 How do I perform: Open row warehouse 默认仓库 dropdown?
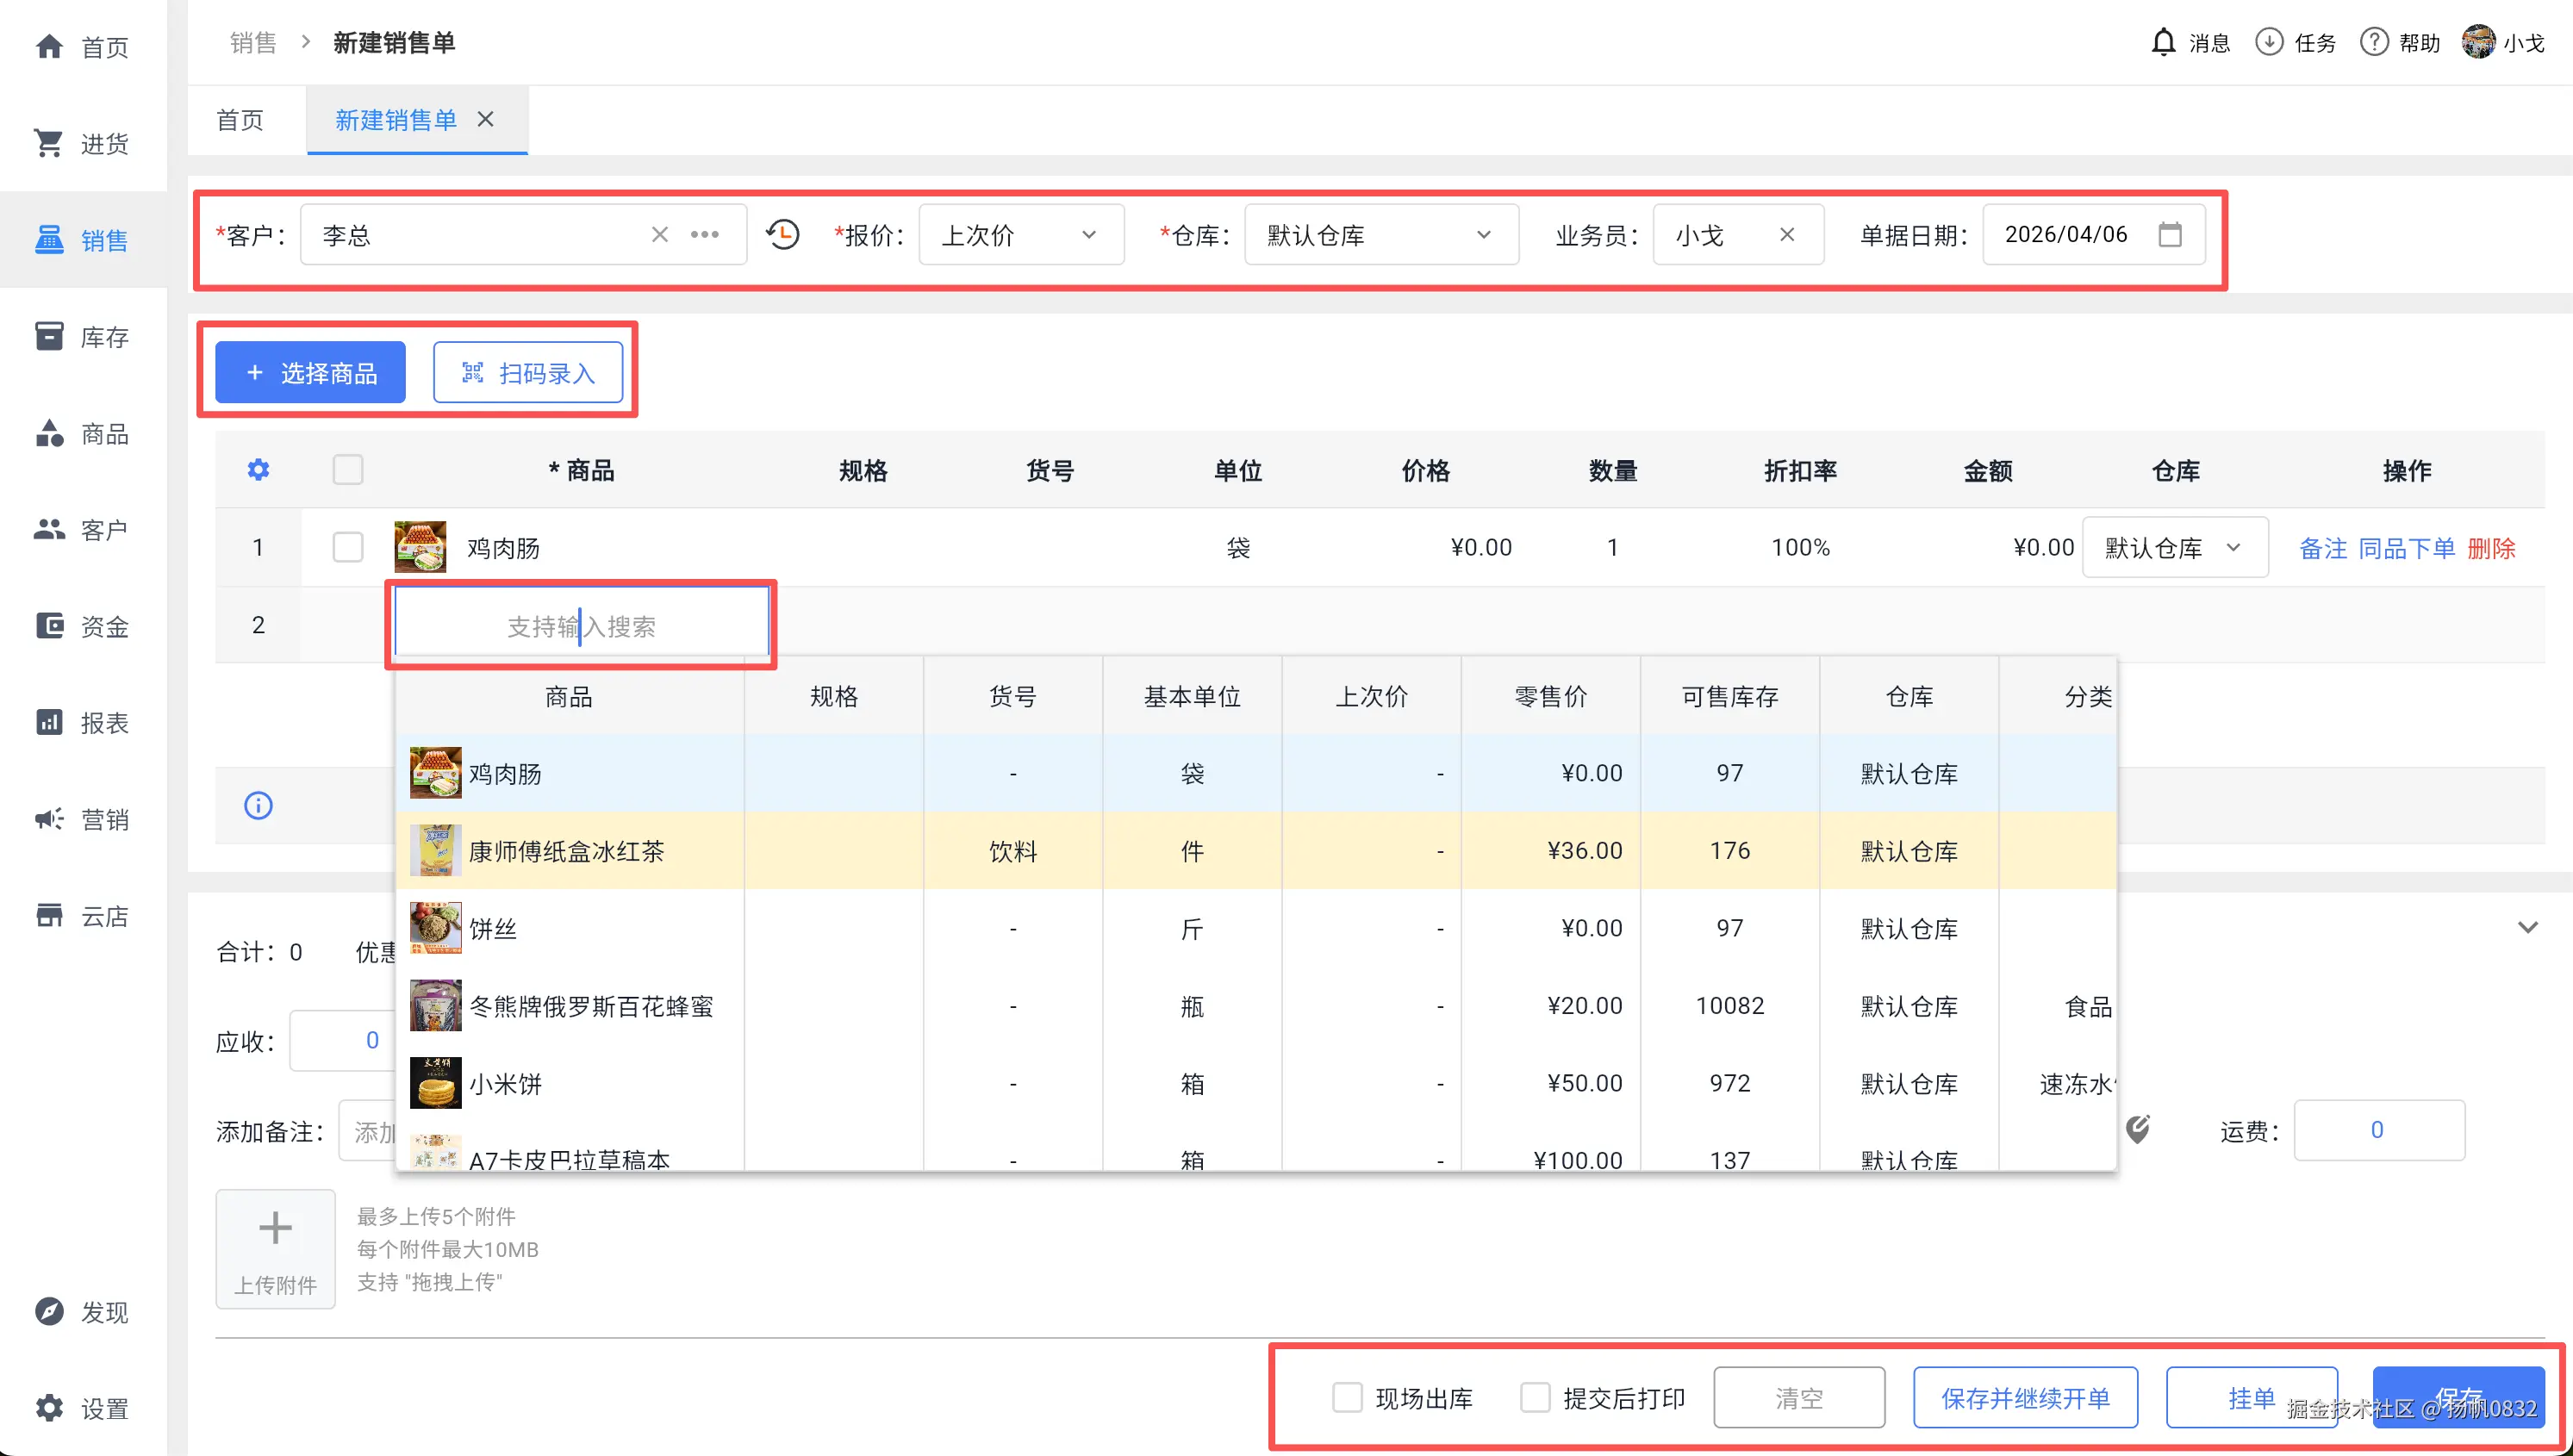pyautogui.click(x=2174, y=547)
